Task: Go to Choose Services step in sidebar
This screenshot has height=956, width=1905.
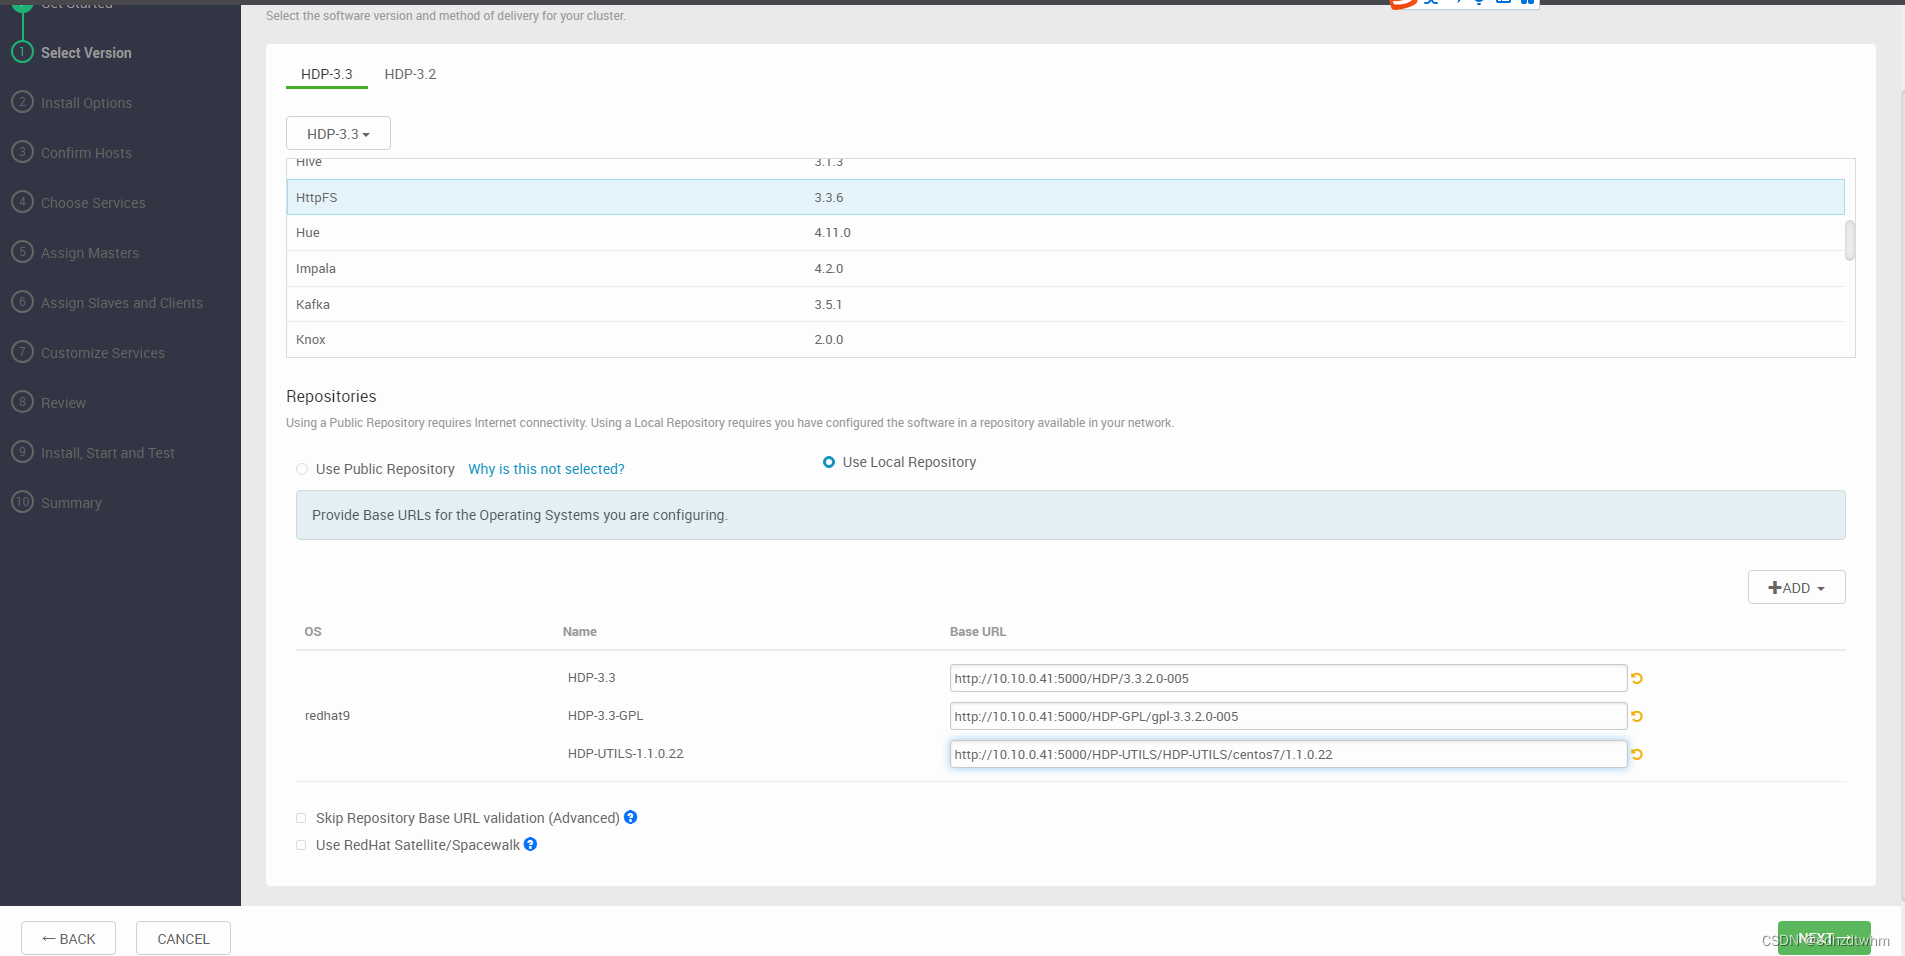Action: (x=93, y=203)
